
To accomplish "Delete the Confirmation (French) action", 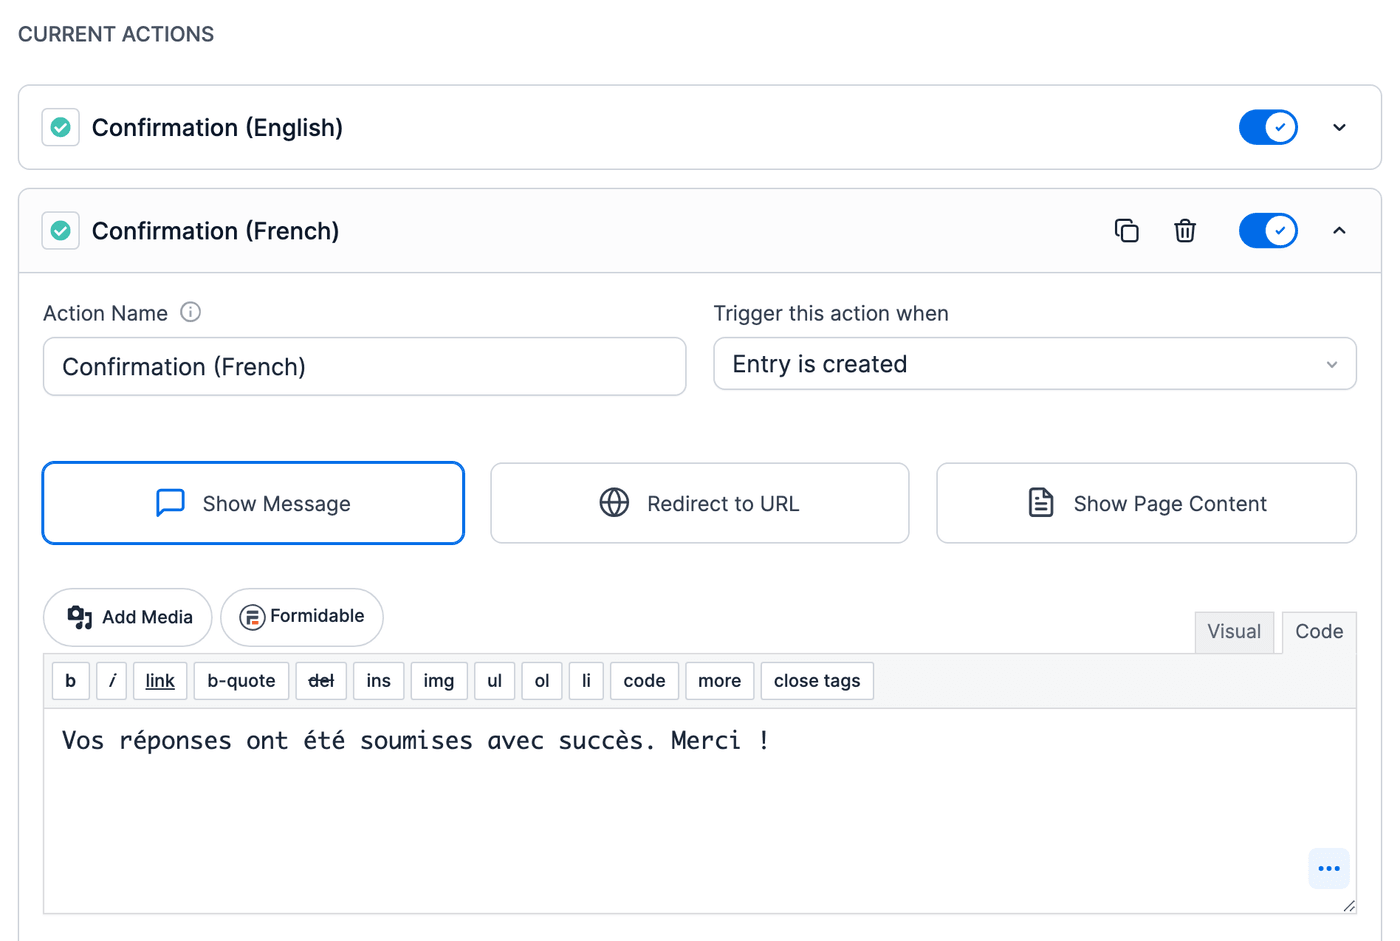I will [1185, 231].
